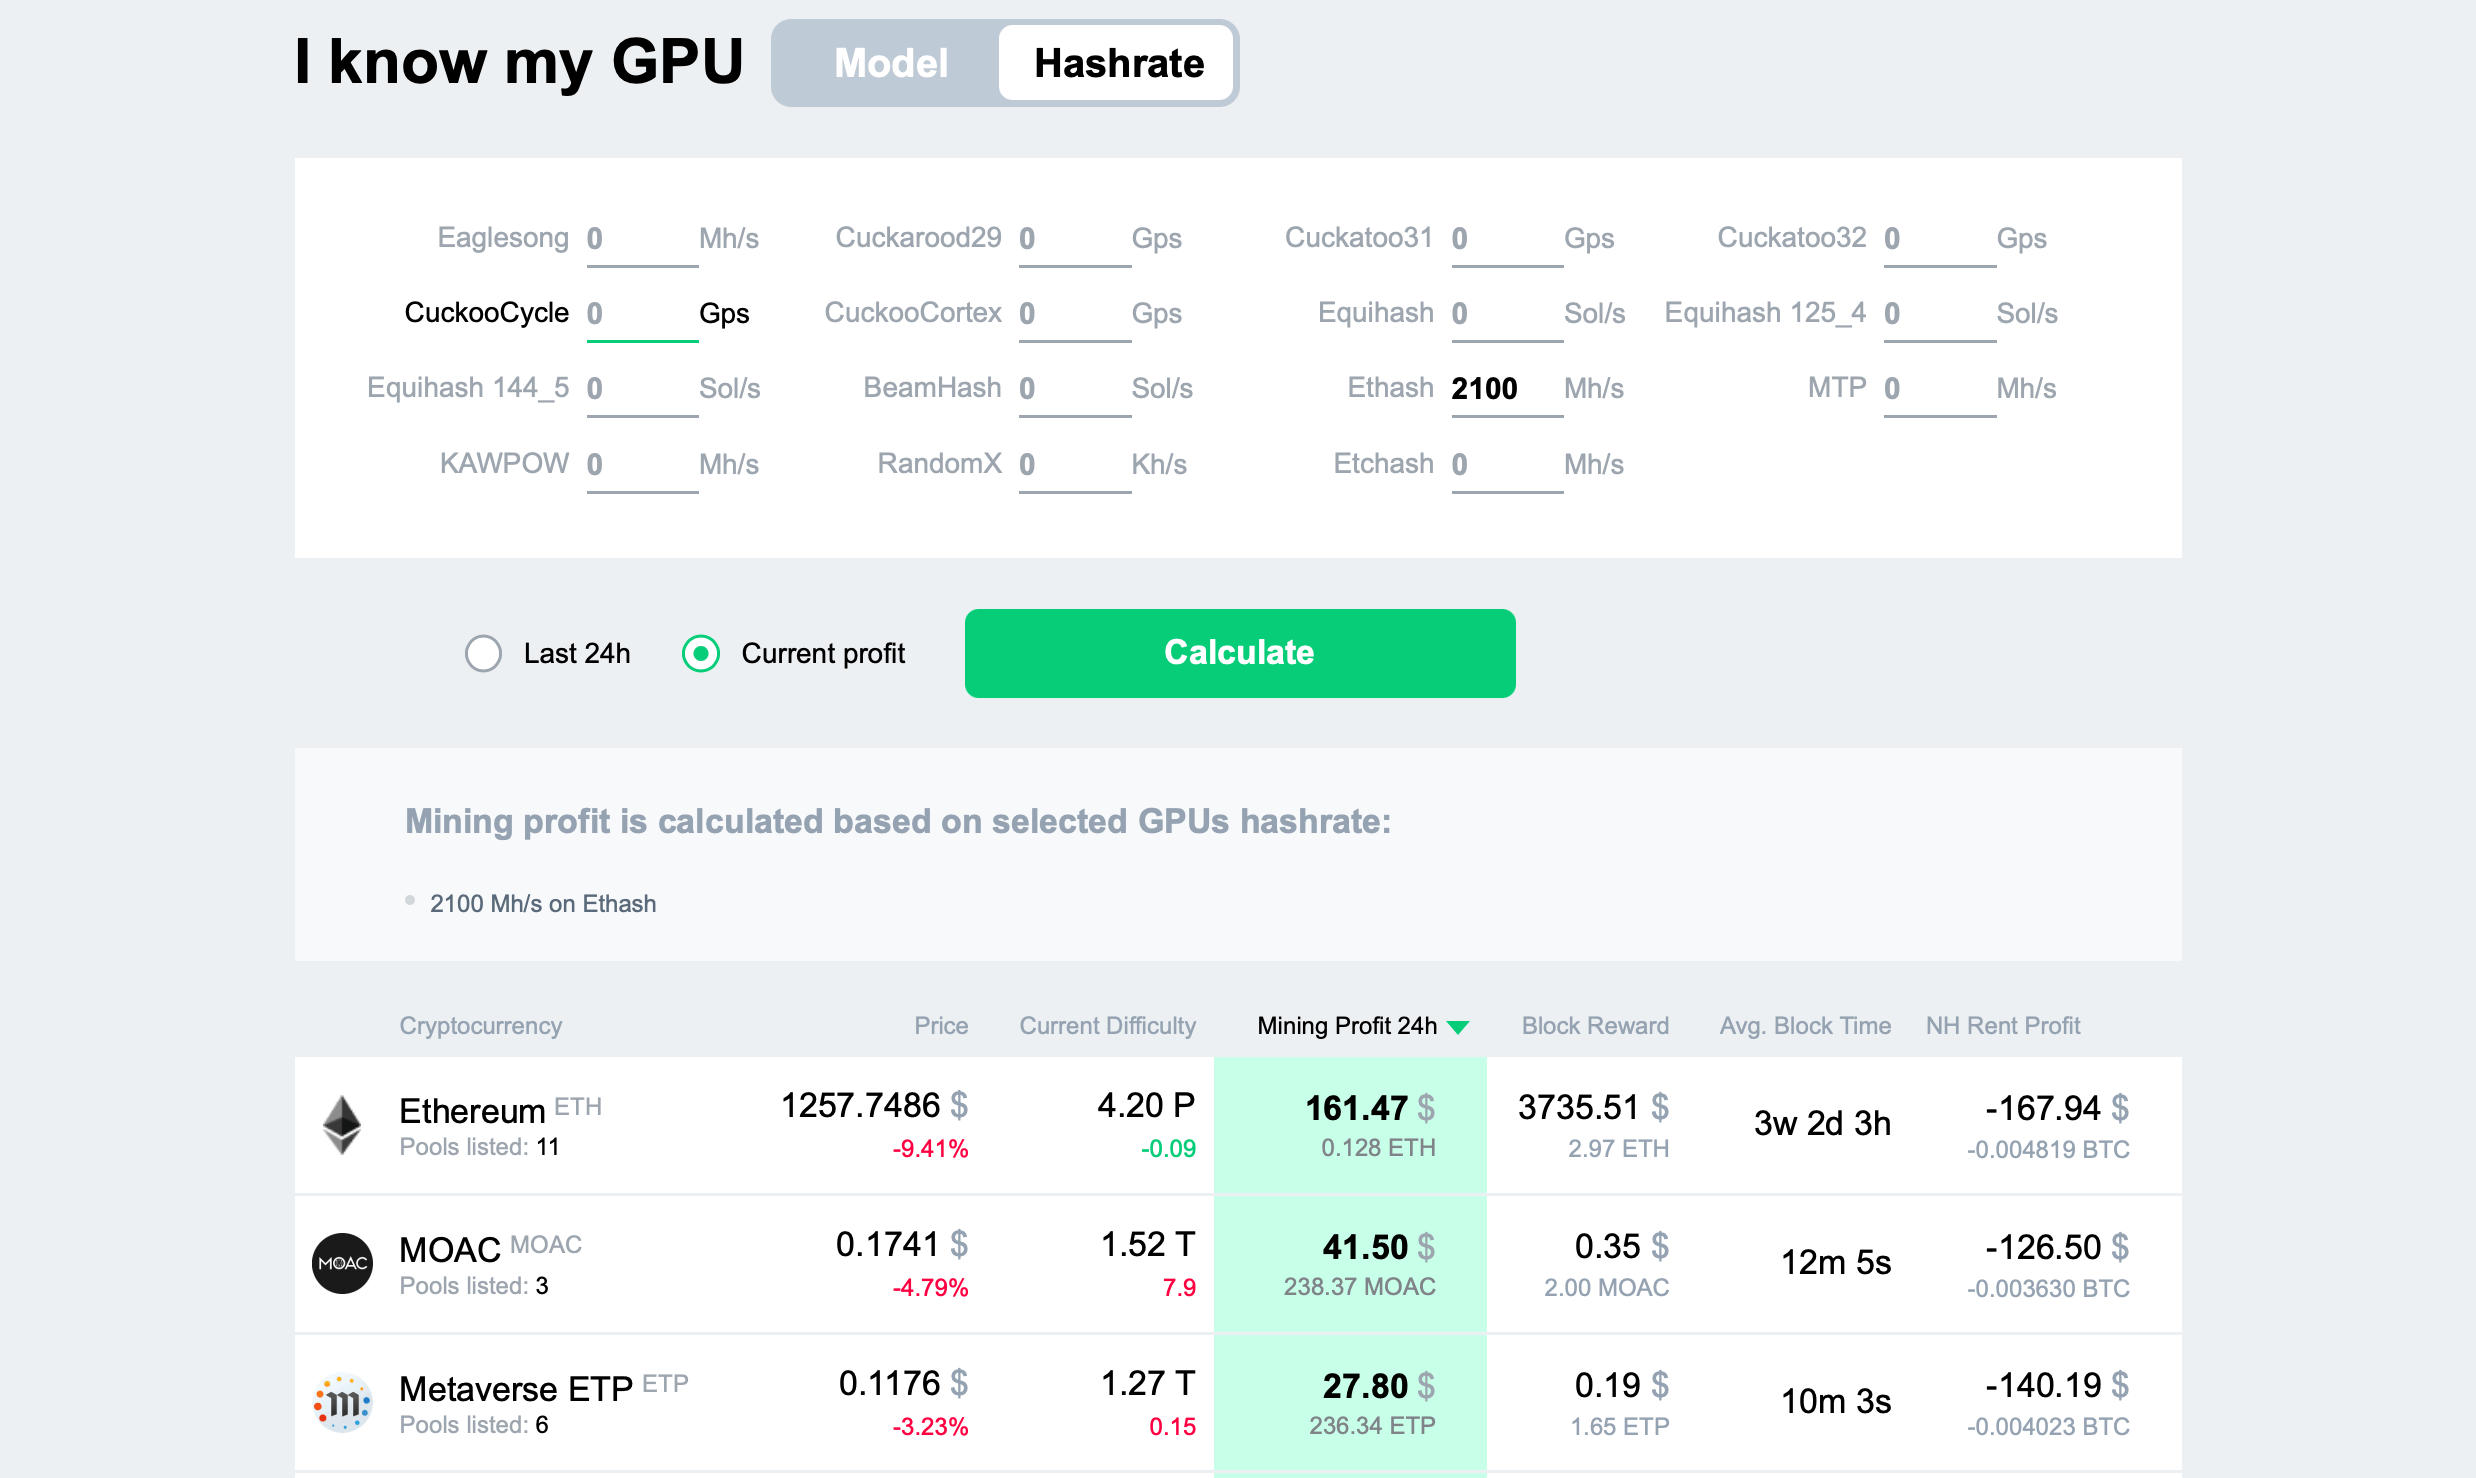This screenshot has height=1478, width=2476.
Task: Sort by the Price column header
Action: (x=940, y=1026)
